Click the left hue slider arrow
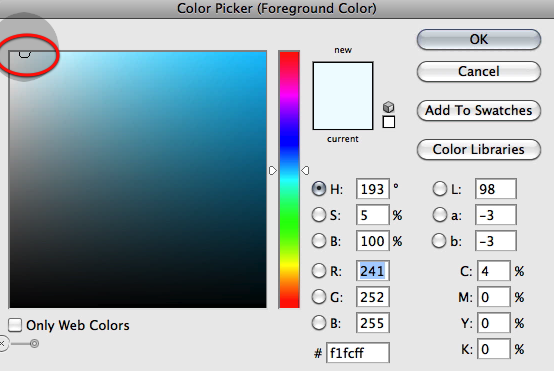 tap(272, 171)
